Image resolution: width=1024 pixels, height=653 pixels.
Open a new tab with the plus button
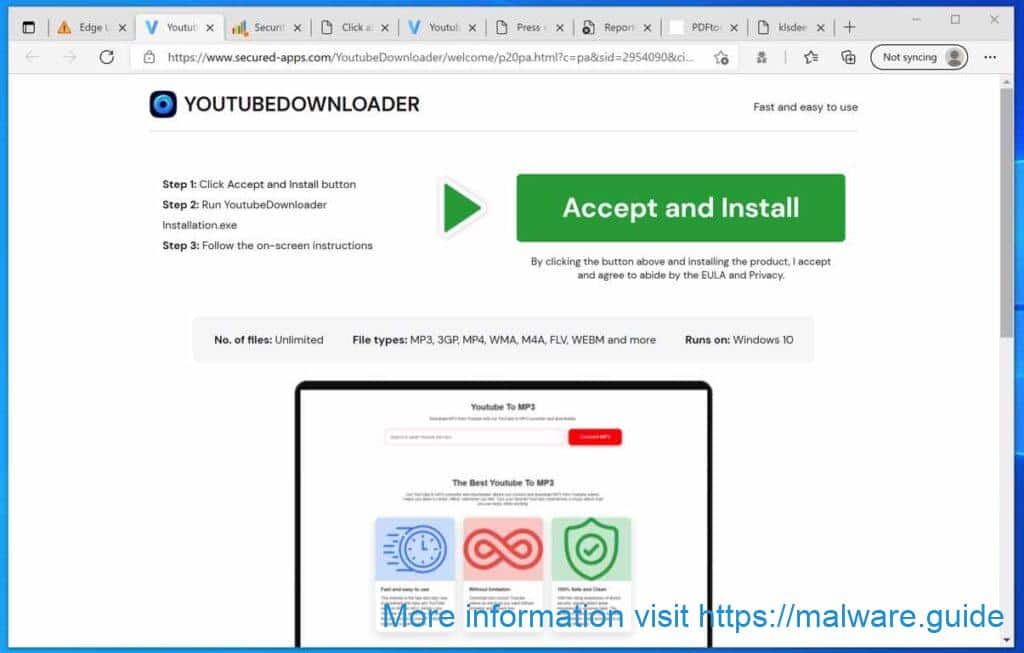[851, 26]
